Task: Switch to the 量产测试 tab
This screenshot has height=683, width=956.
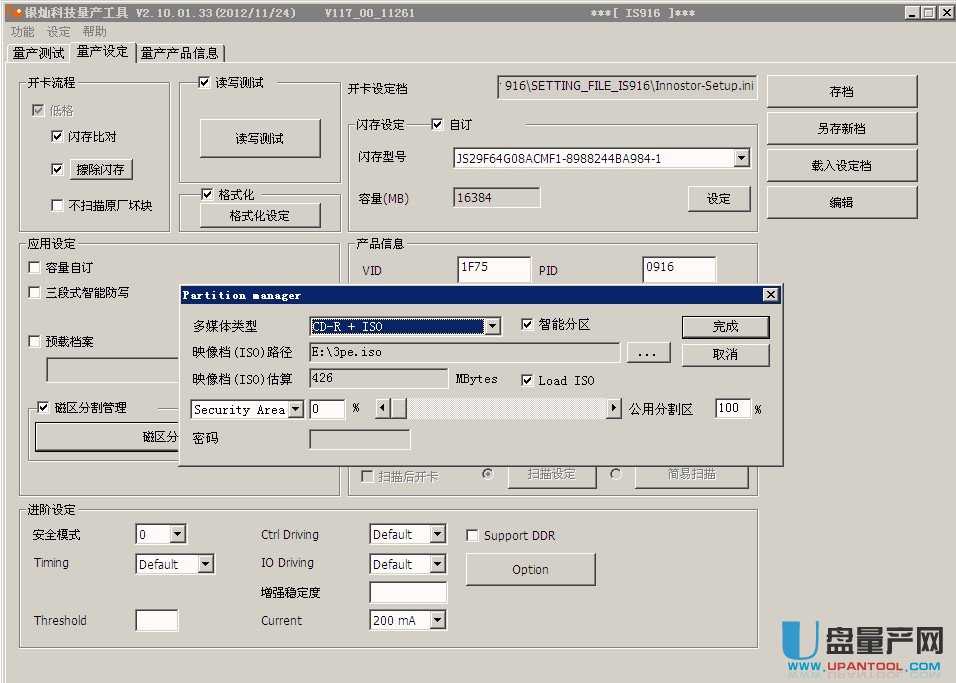Action: (x=39, y=53)
